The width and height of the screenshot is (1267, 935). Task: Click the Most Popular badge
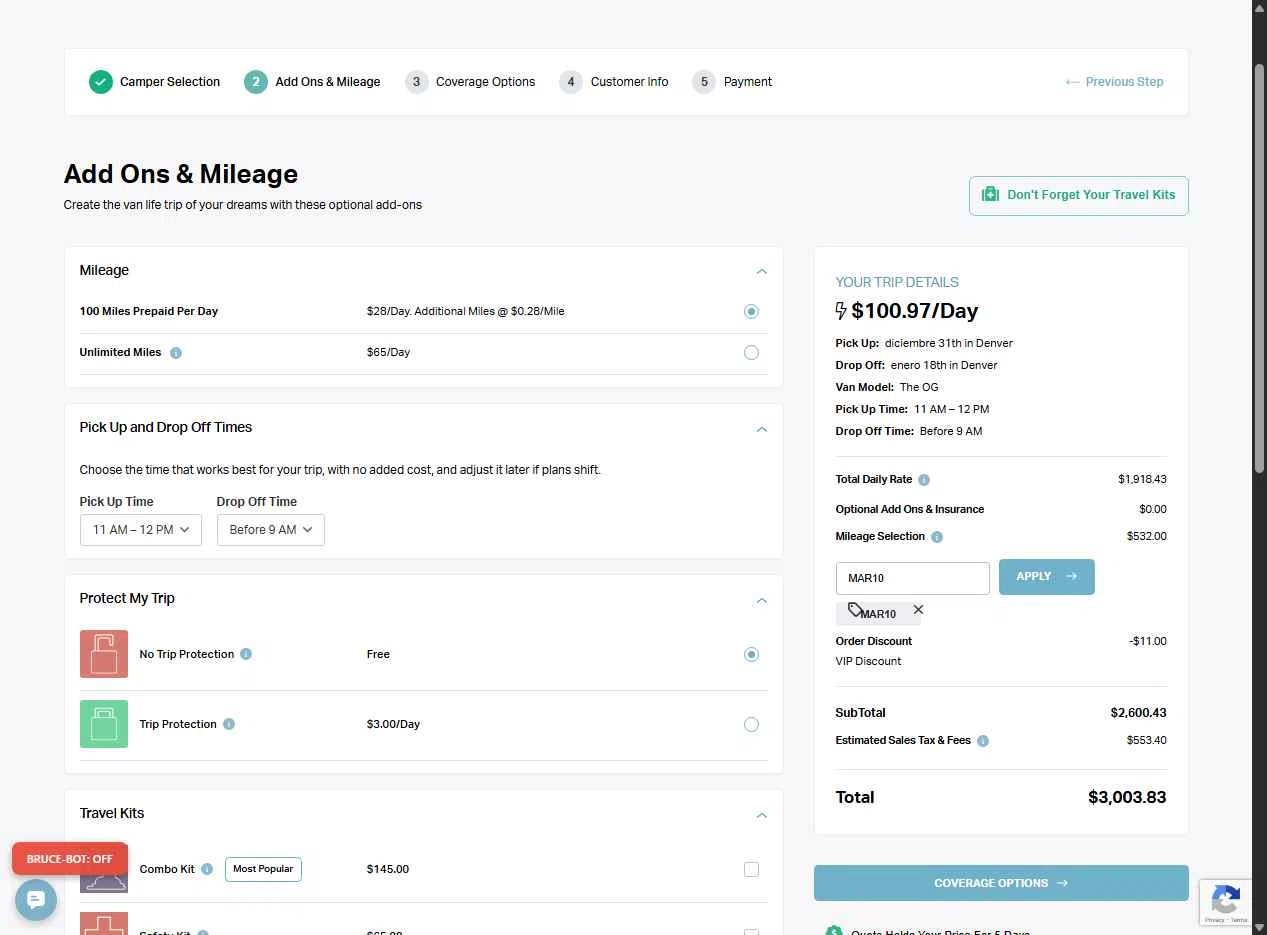click(x=263, y=869)
